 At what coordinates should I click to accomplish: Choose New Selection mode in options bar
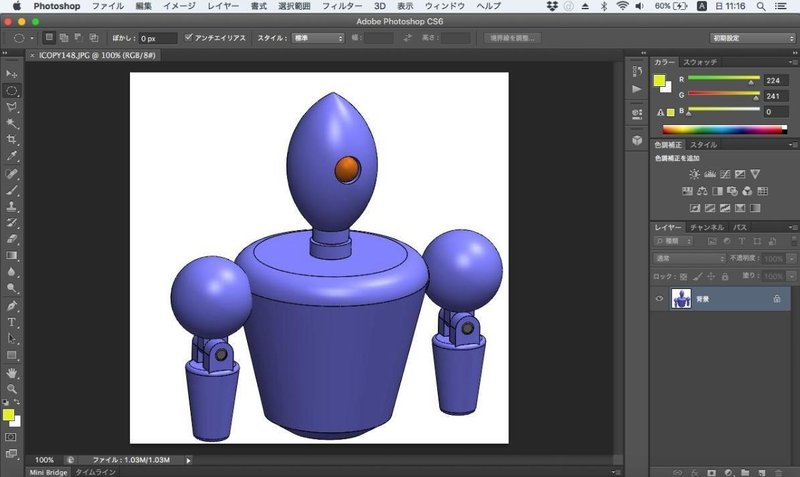point(49,37)
